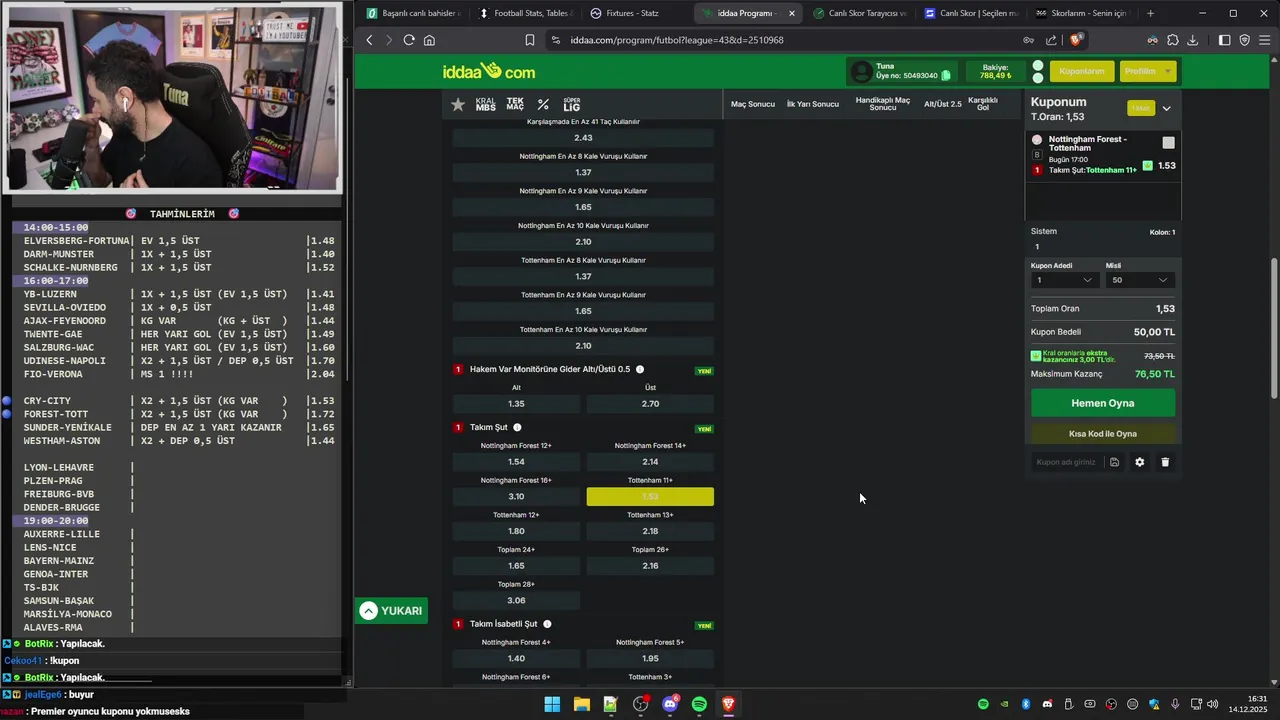This screenshot has width=1280, height=720.
Task: Go to the browser home page
Action: click(x=429, y=40)
